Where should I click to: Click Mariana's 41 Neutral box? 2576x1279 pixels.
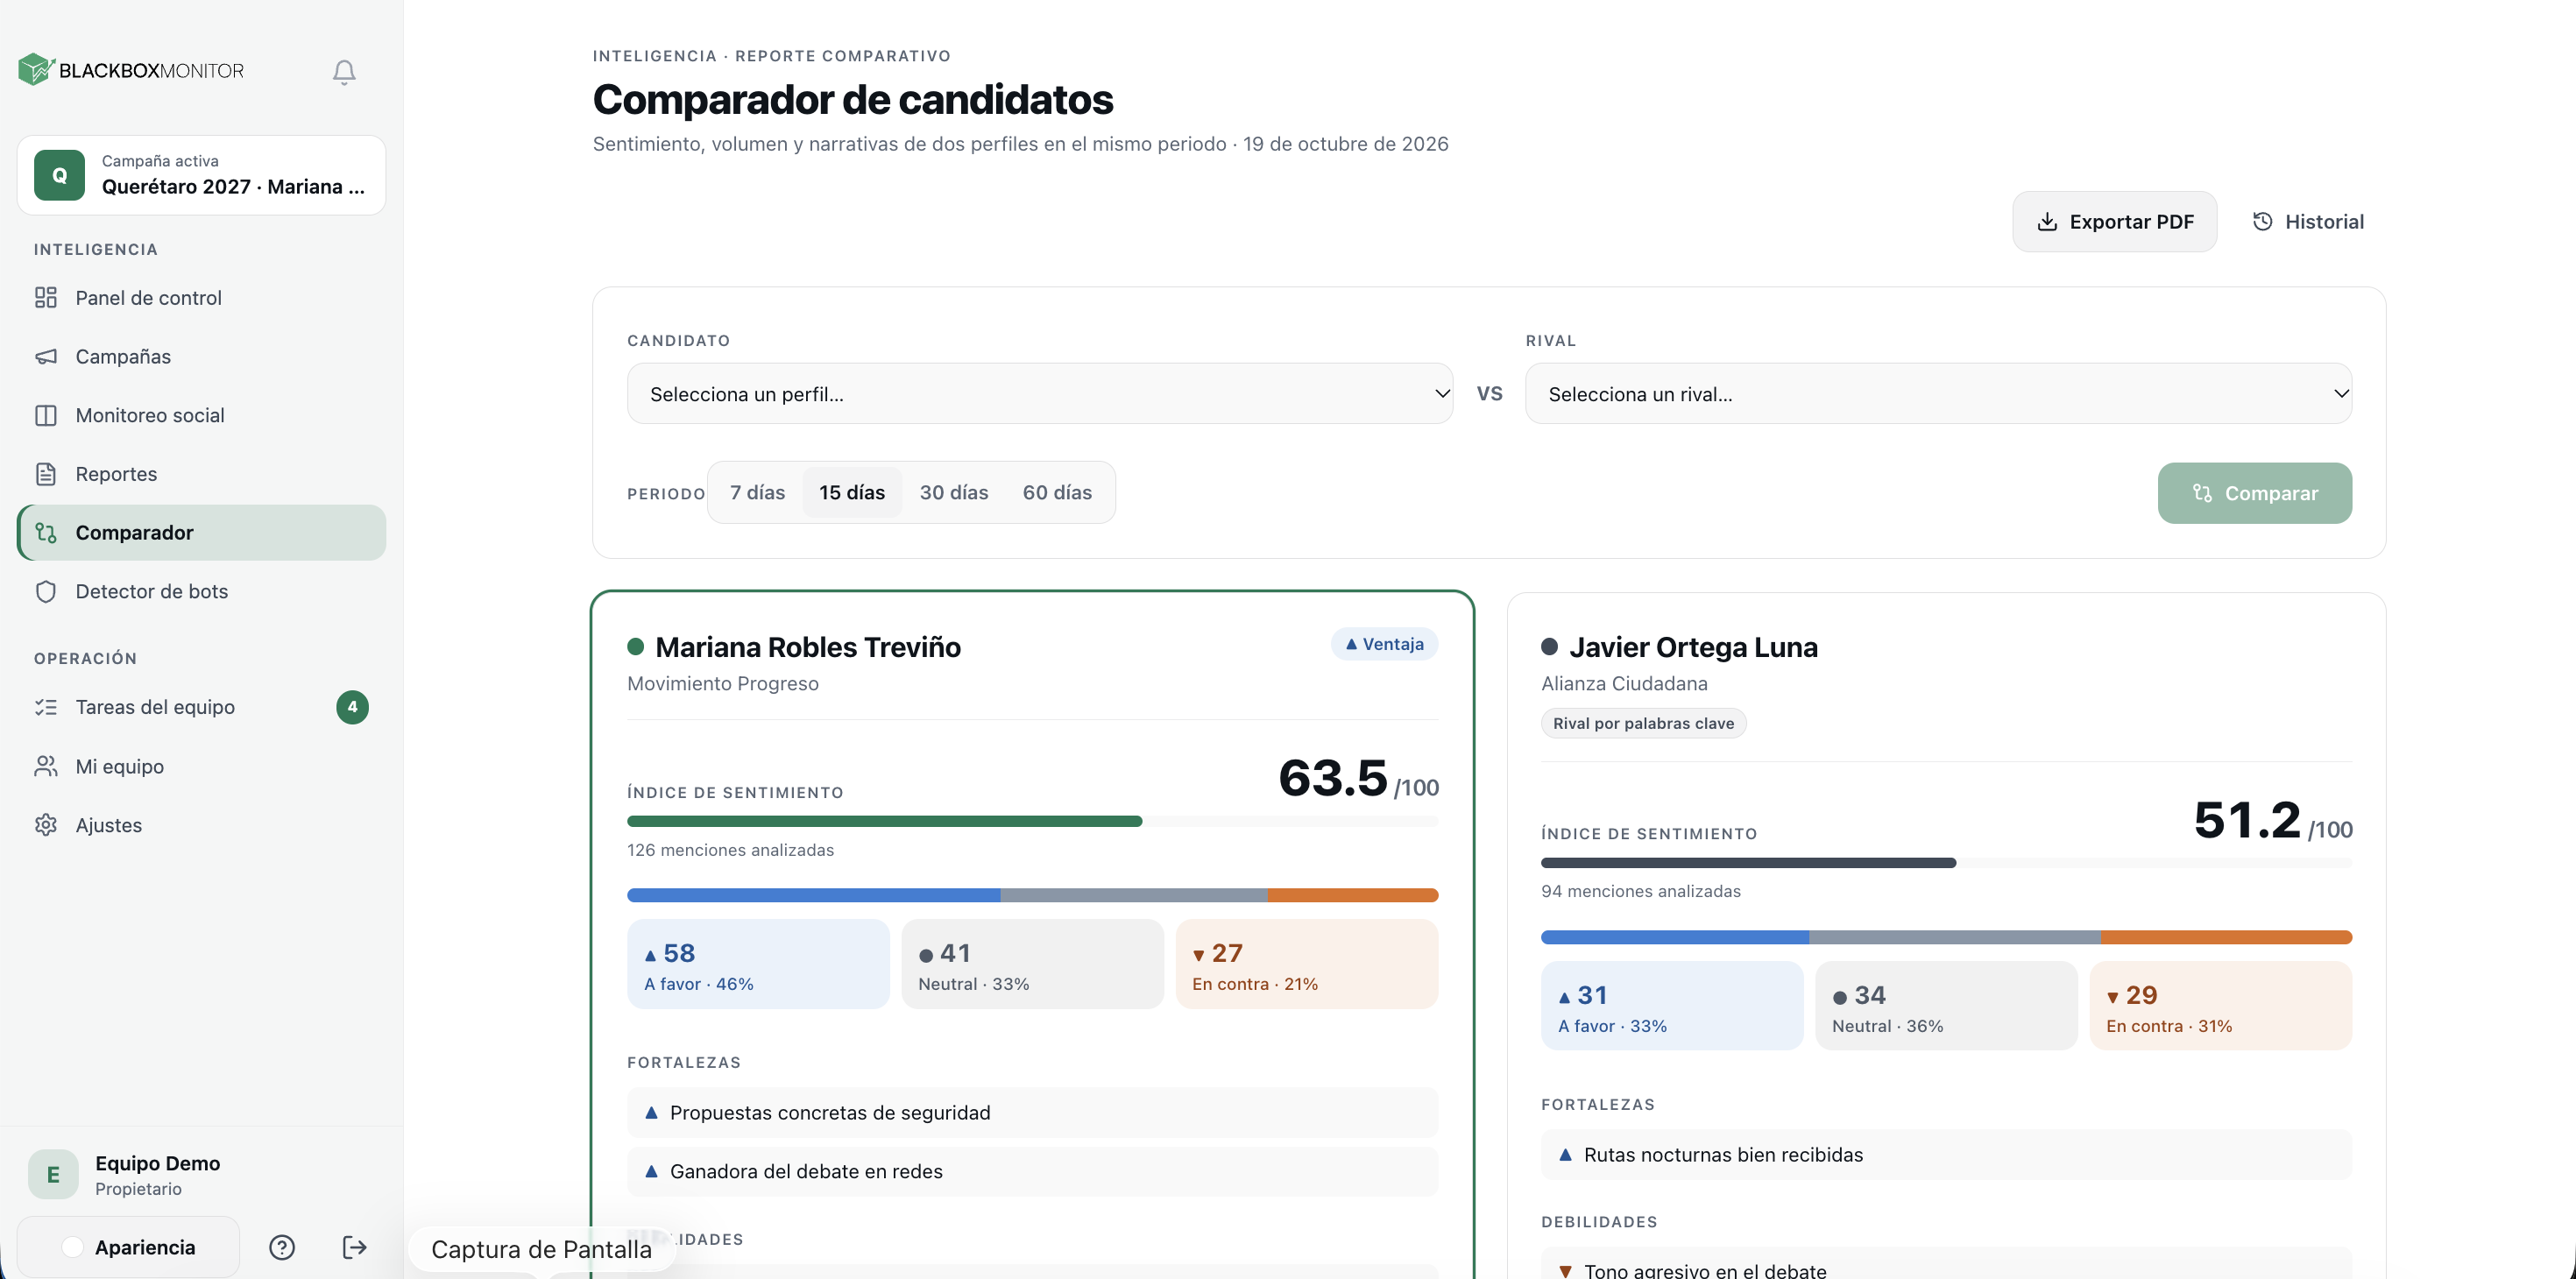click(1032, 964)
